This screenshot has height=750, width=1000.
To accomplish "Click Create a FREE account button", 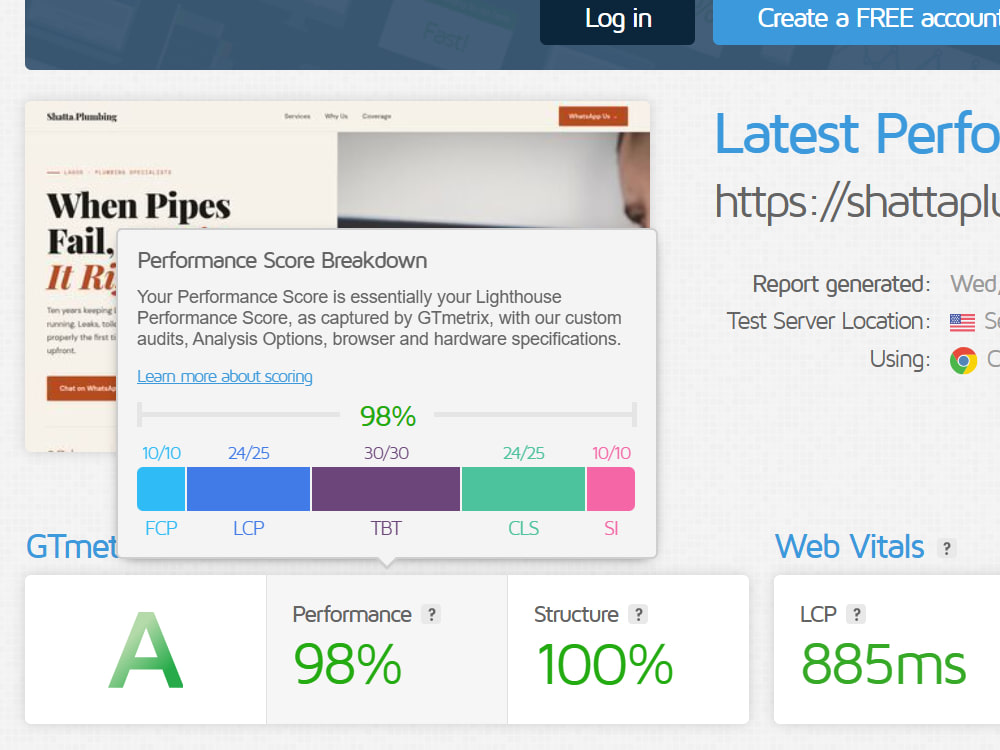I will tap(857, 19).
